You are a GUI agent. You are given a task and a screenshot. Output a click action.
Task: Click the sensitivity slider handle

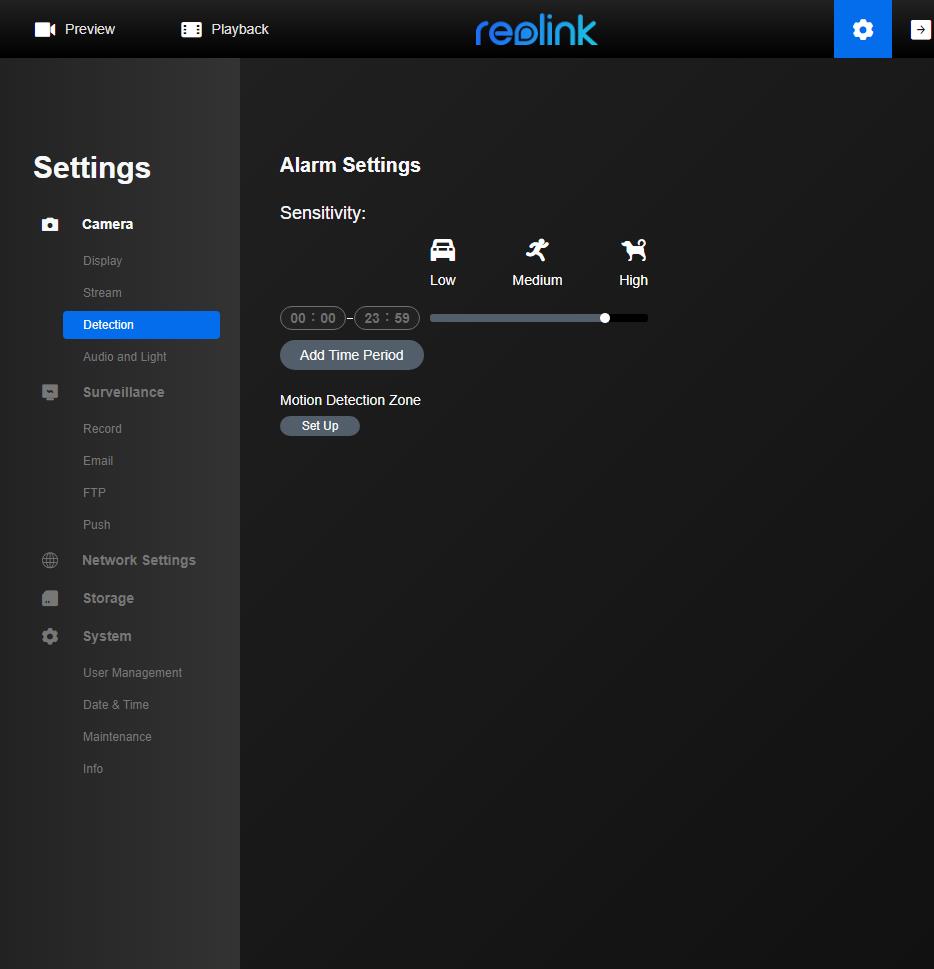click(605, 318)
